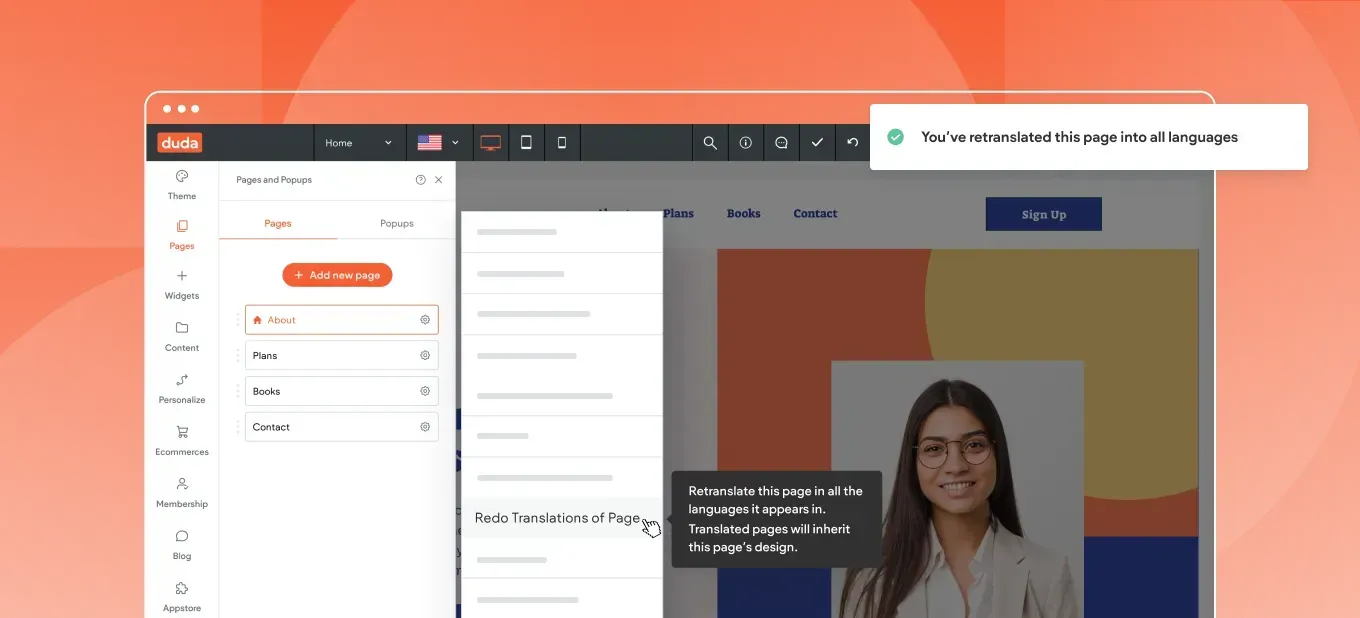This screenshot has height=618, width=1360.
Task: Select the Books page row
Action: coord(341,391)
